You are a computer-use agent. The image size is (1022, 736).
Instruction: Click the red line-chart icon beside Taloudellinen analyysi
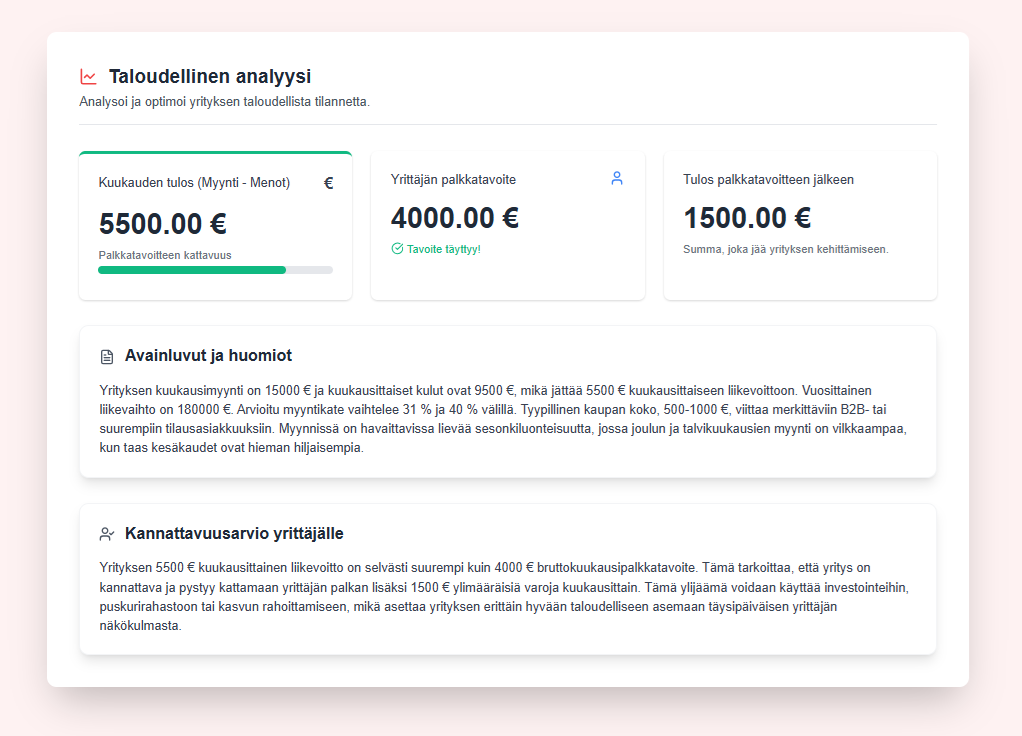click(x=88, y=75)
